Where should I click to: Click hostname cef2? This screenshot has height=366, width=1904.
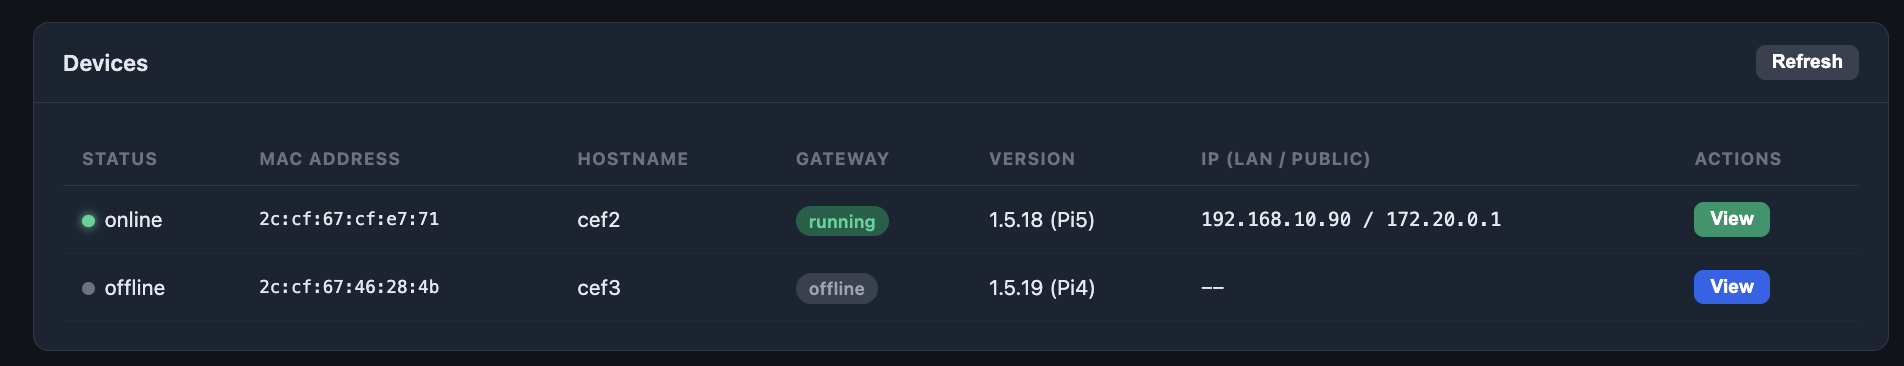click(x=599, y=220)
